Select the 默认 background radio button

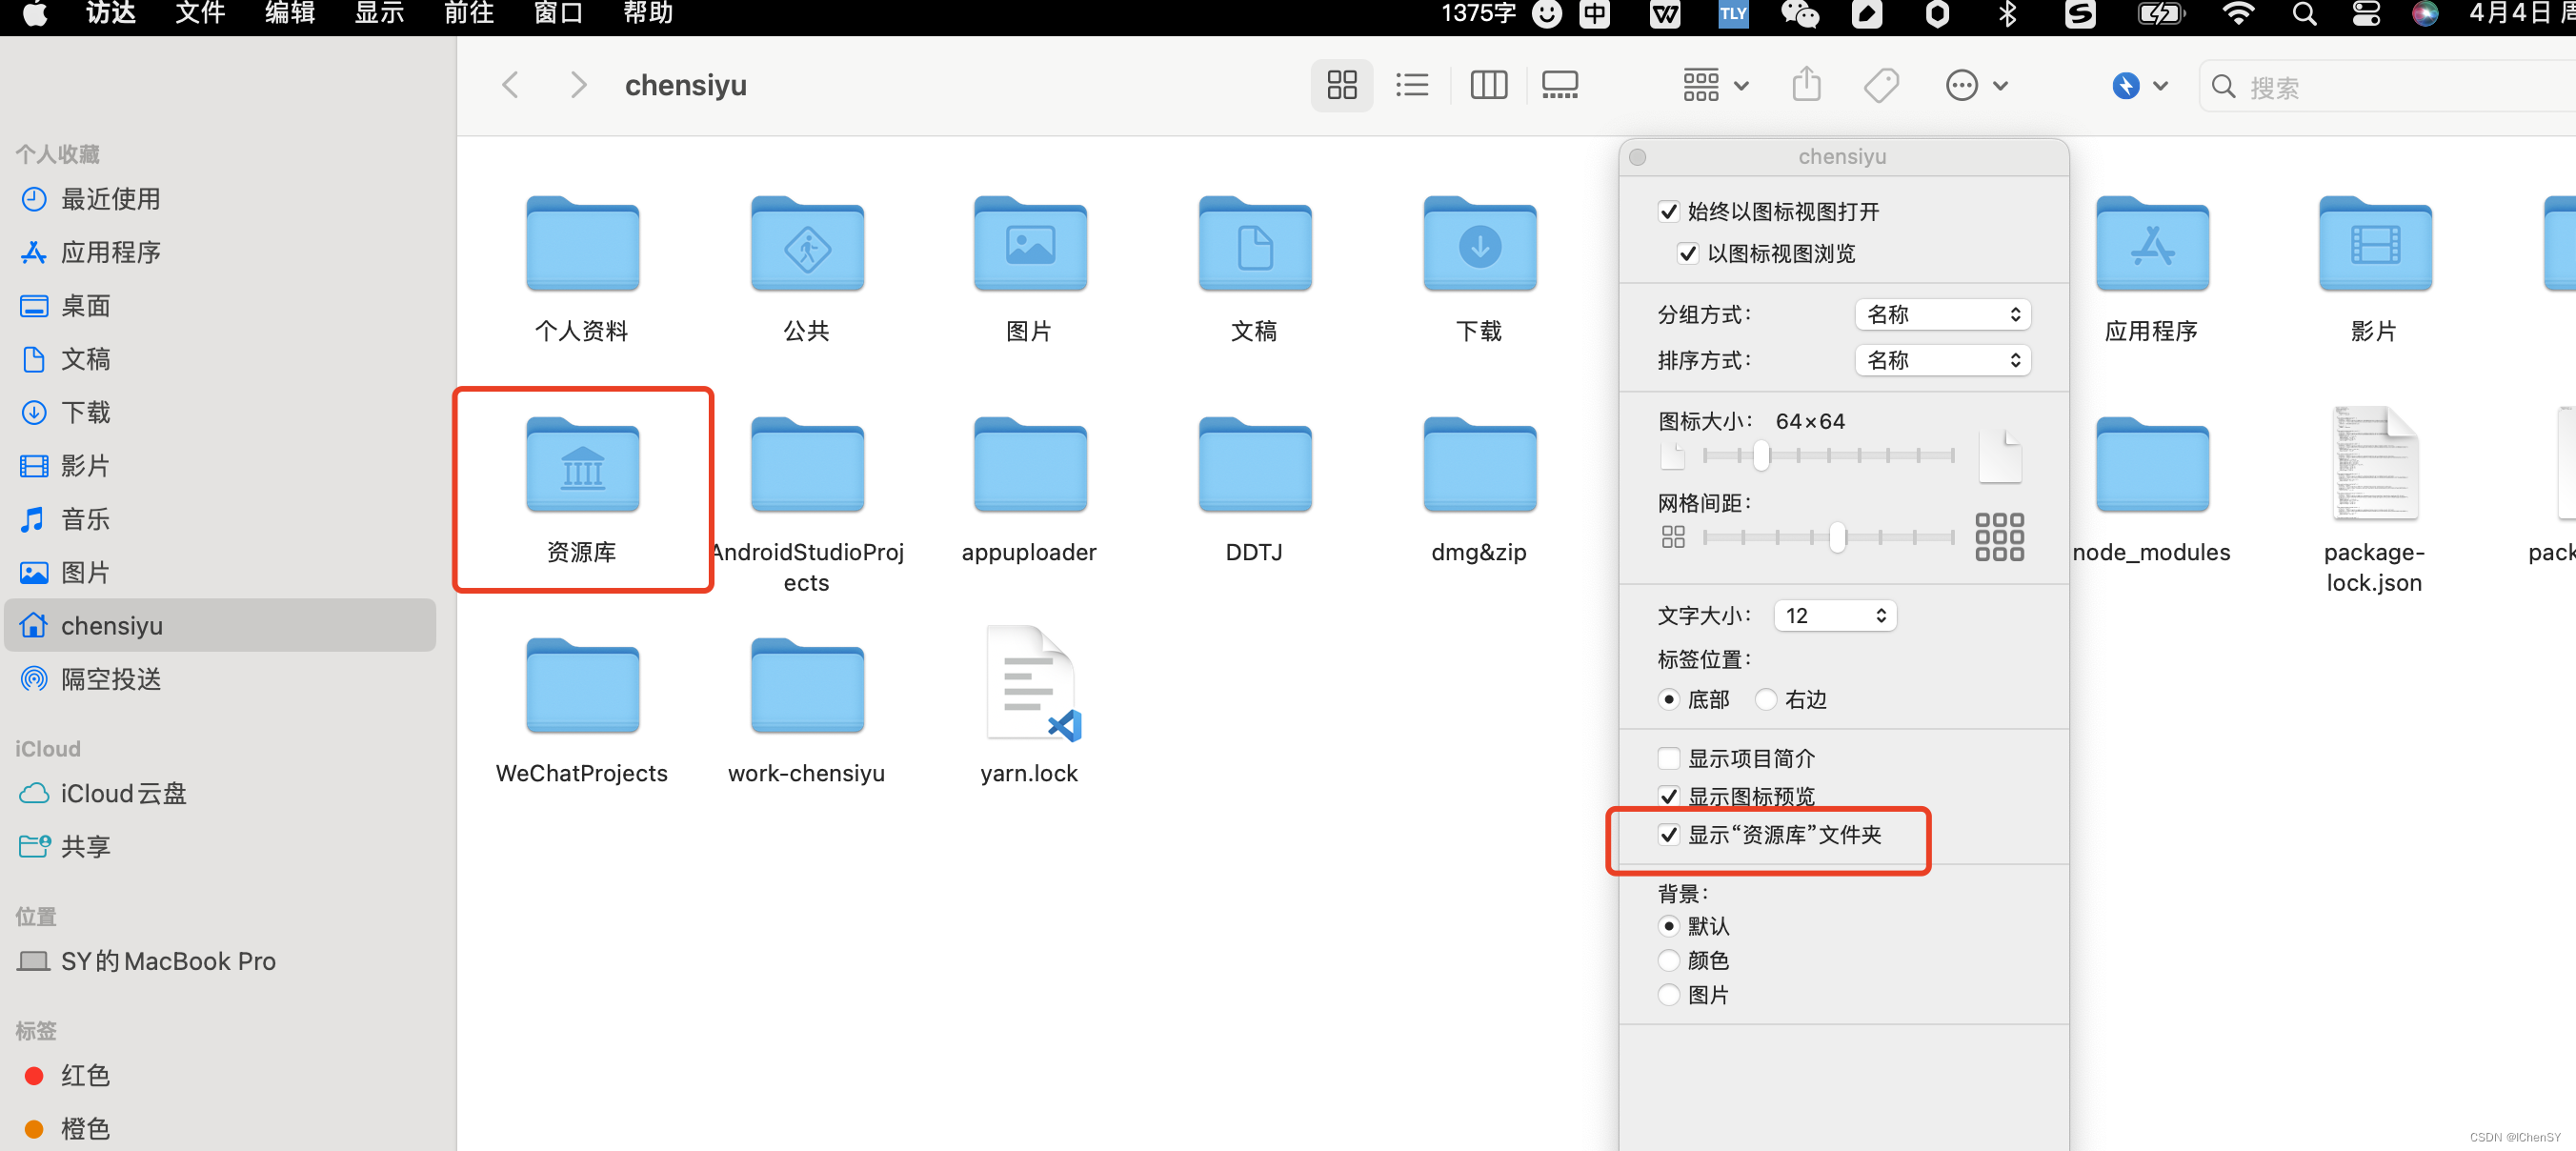point(1668,926)
